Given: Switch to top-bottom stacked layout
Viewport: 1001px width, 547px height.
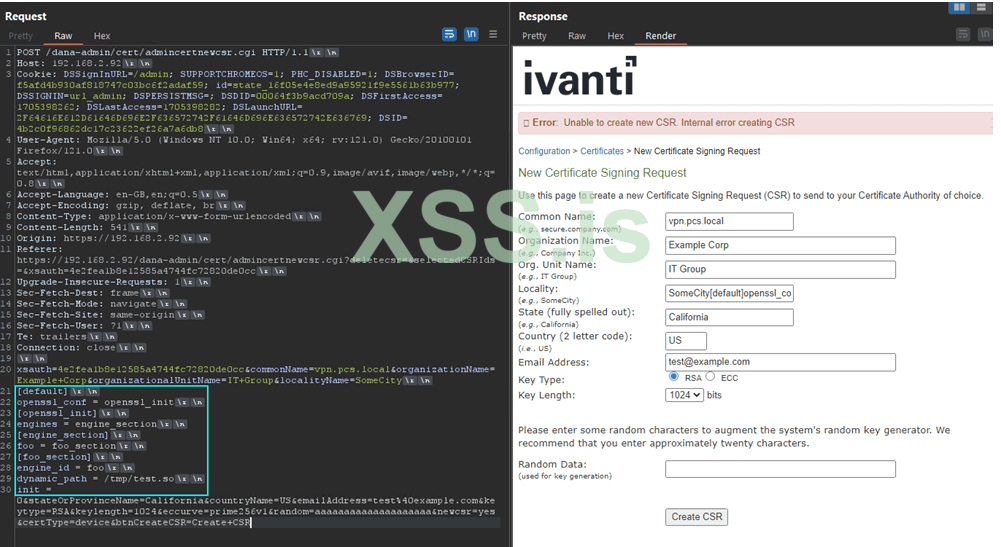Looking at the screenshot, I should point(981,8).
